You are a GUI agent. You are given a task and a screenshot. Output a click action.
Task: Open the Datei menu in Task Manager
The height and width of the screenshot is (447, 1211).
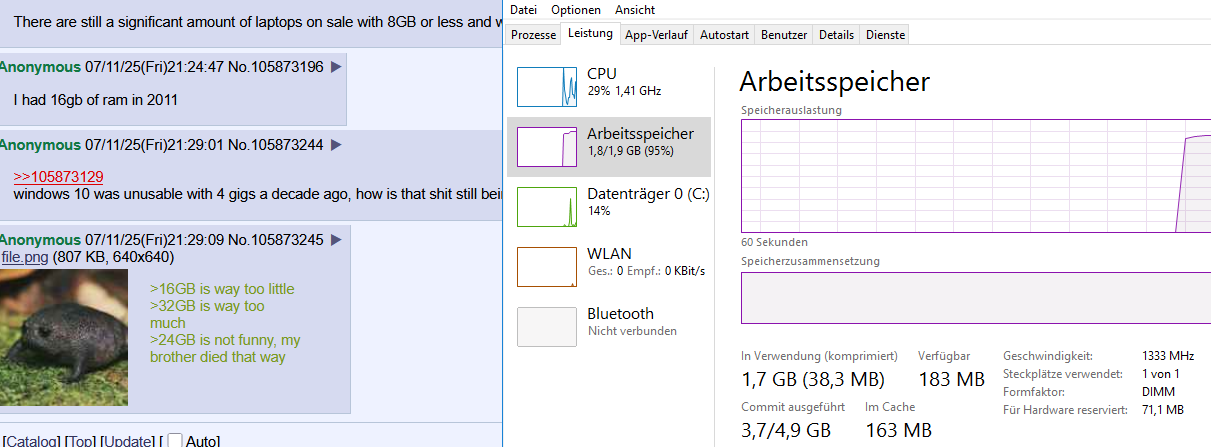524,10
